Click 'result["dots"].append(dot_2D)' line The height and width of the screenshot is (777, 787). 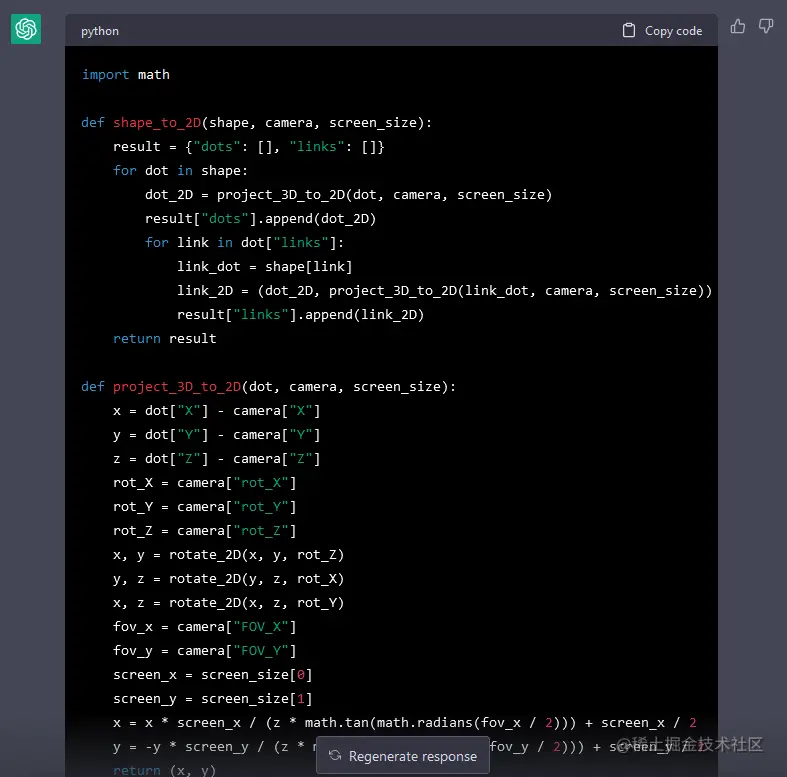tap(260, 219)
